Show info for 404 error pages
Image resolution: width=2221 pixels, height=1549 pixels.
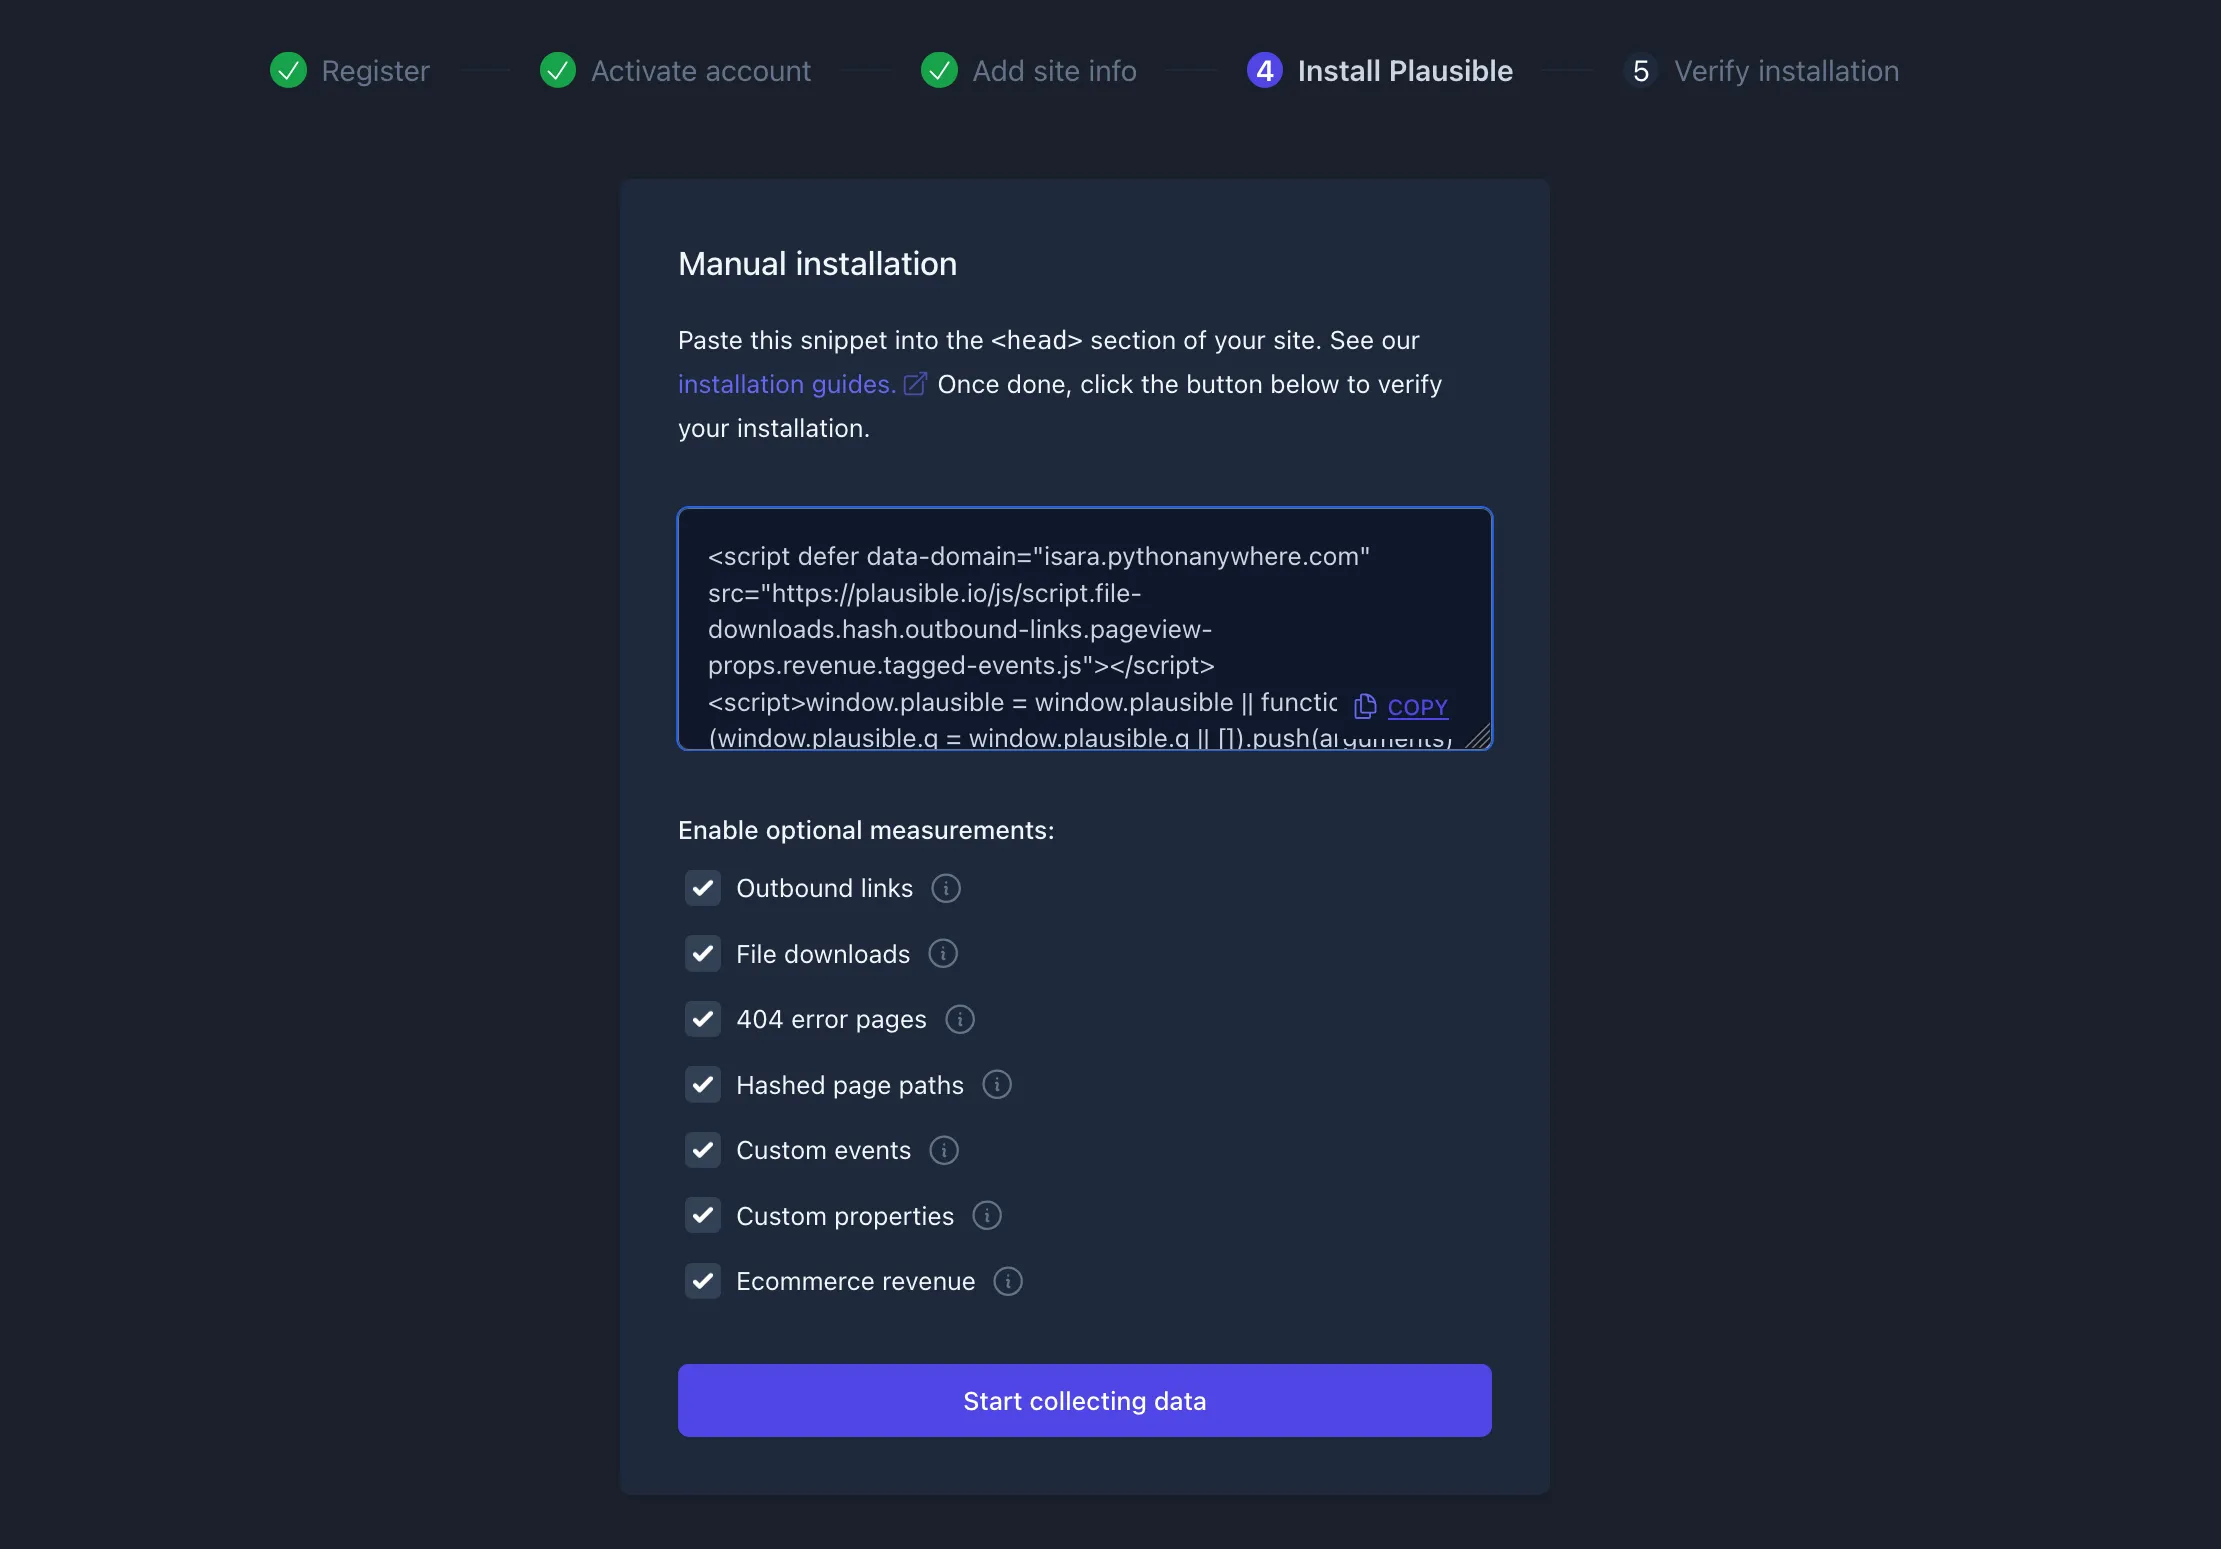click(960, 1019)
